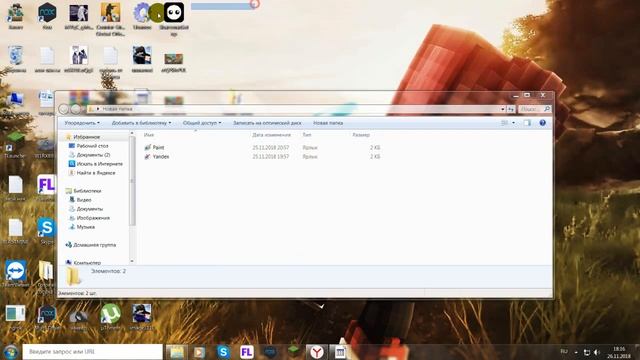Click the Explorer forward navigation button
Screen dimensions: 640x360
76,109
